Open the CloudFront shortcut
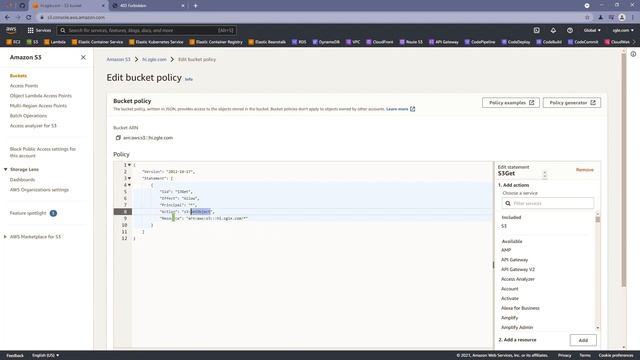The image size is (640, 360). click(x=380, y=42)
